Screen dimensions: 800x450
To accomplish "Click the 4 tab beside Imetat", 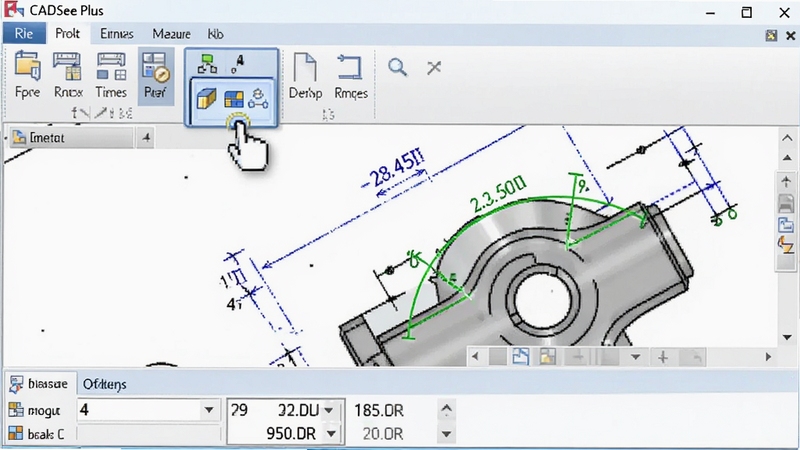I will [146, 138].
